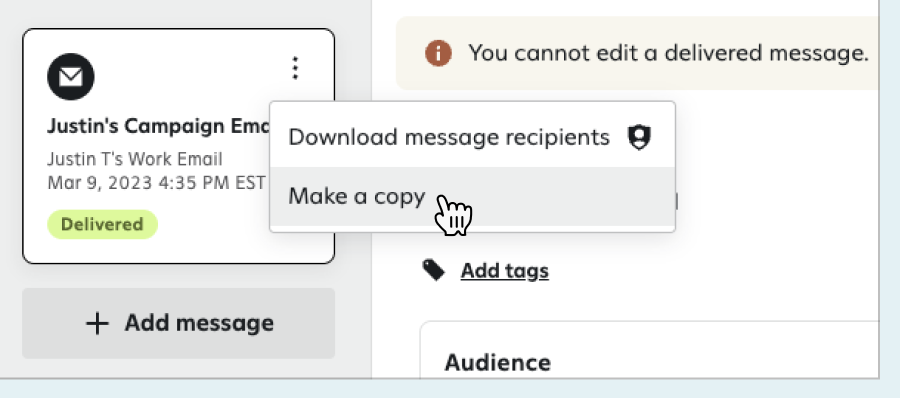Screen dimensions: 900x398
Task: Click the Justin T's Work Email sender text
Action: 135,159
